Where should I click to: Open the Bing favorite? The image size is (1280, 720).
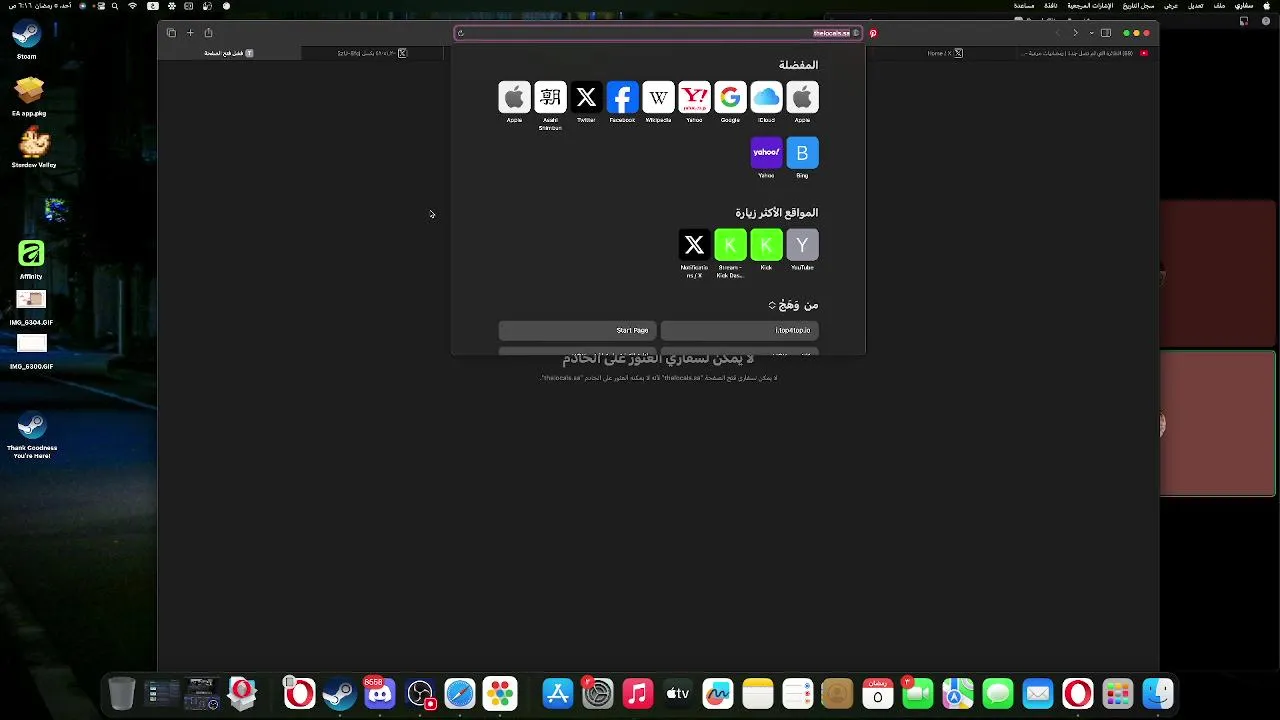(802, 153)
